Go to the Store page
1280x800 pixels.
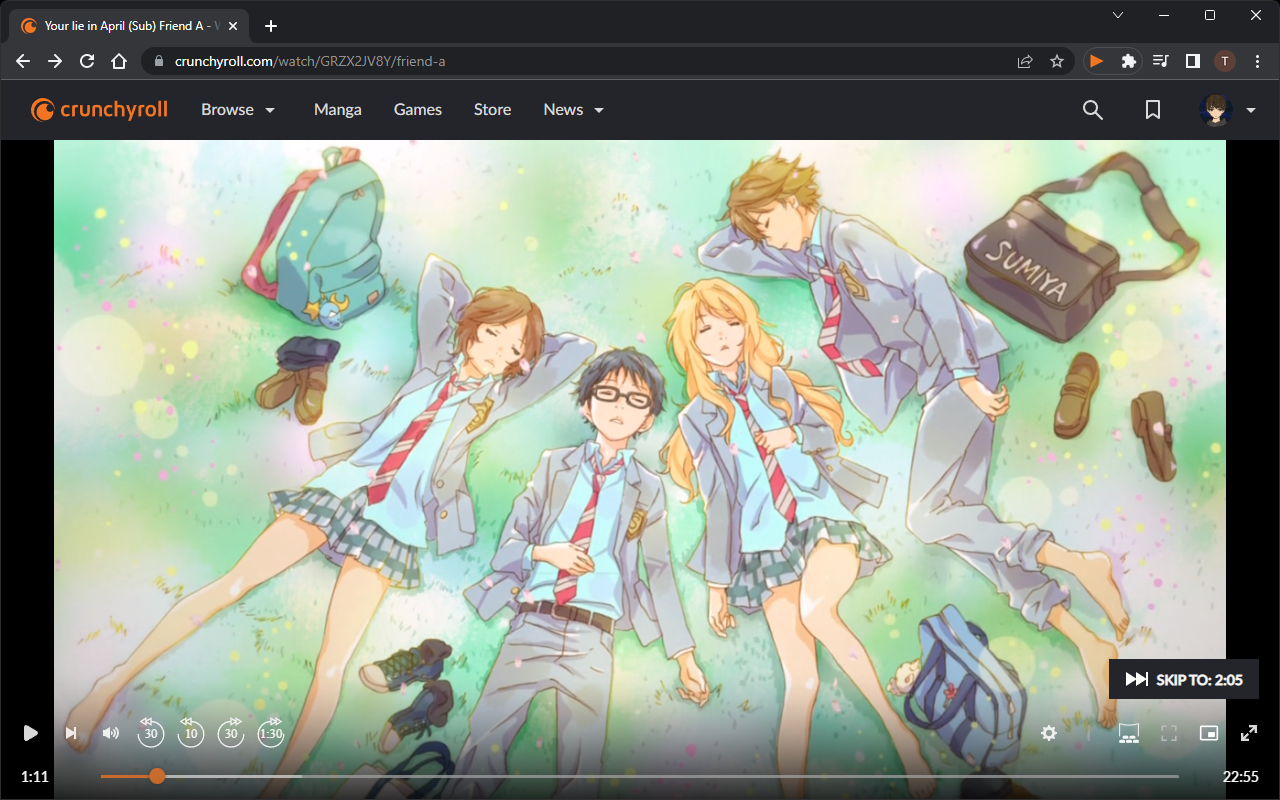pos(492,110)
